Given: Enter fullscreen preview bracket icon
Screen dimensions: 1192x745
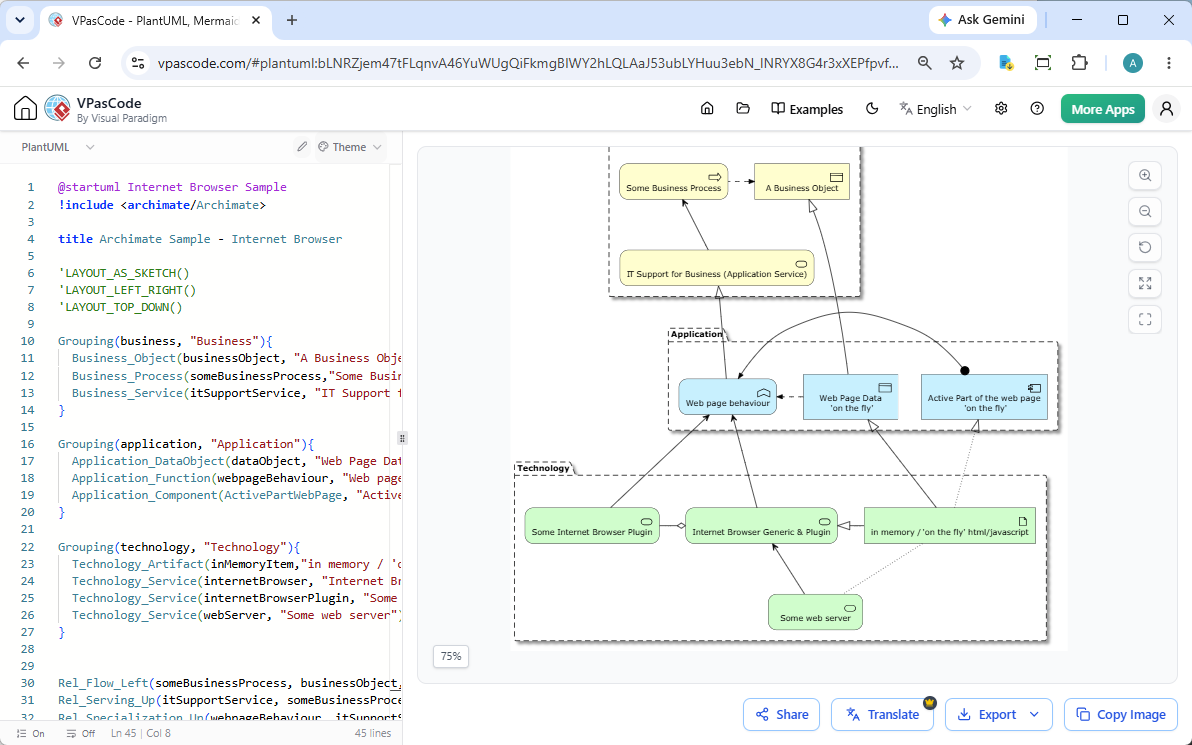Looking at the screenshot, I should click(1145, 319).
